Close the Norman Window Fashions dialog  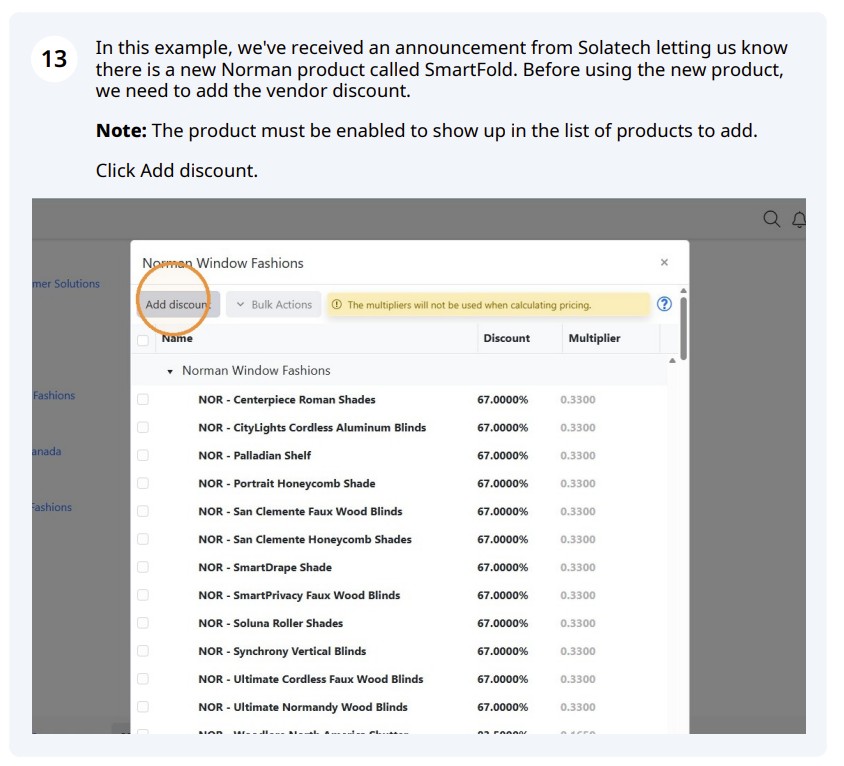pyautogui.click(x=664, y=262)
